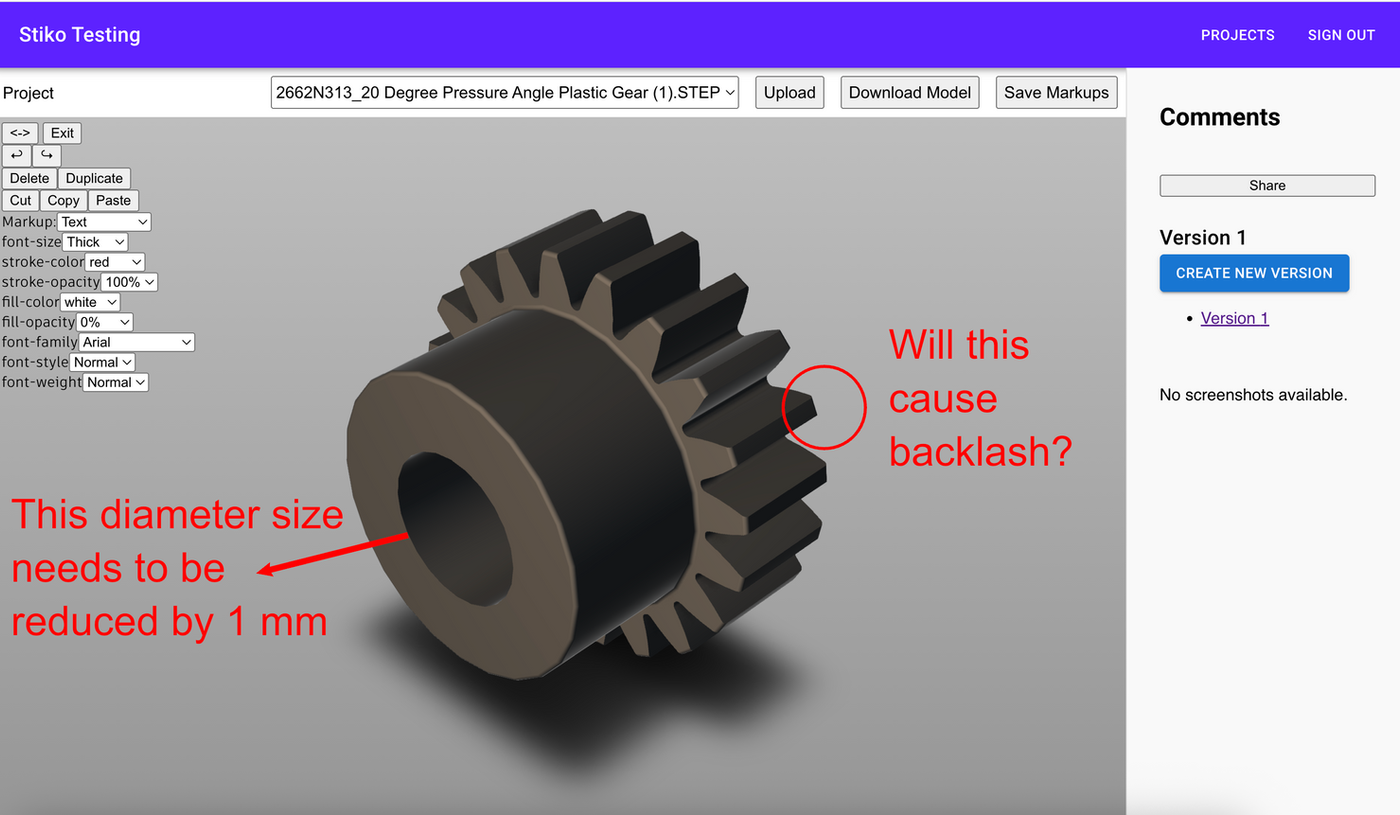Screen dimensions: 1400x815
Task: Click Download Model button
Action: click(x=910, y=92)
